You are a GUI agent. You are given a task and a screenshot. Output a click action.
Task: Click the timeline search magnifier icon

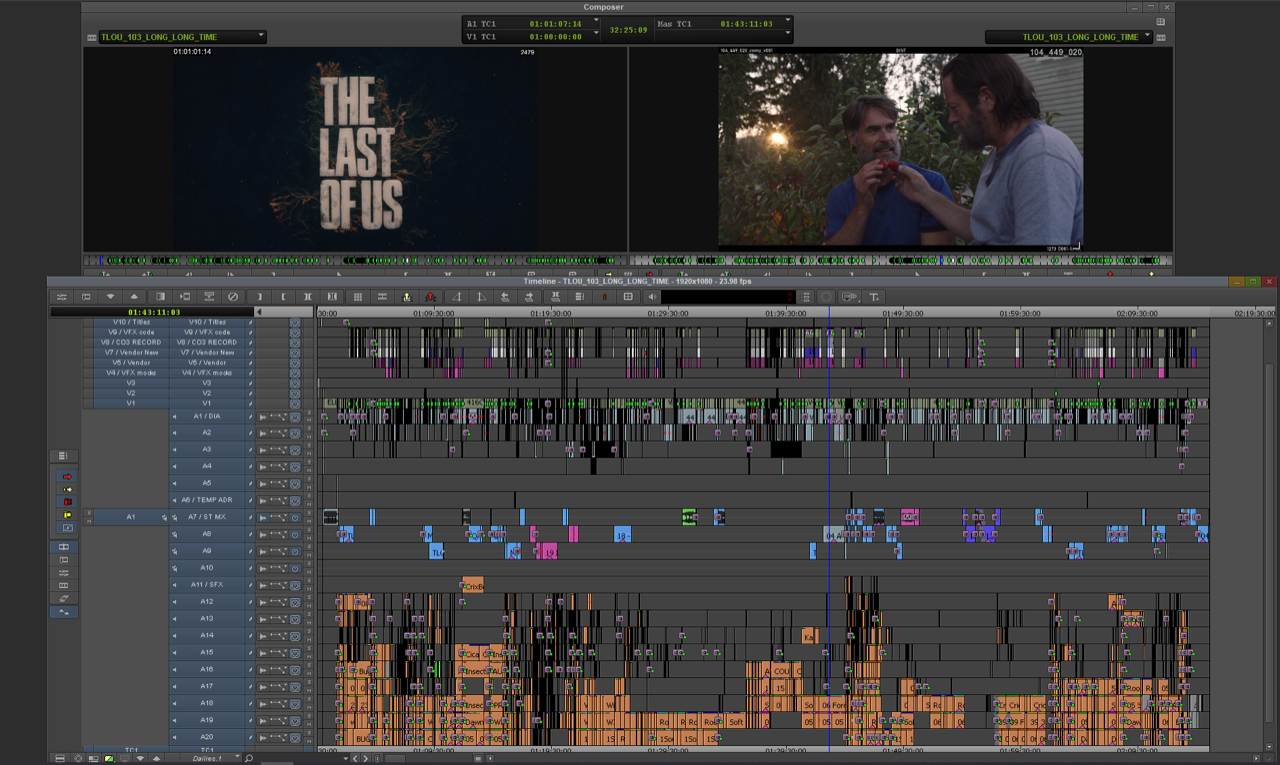coord(249,759)
